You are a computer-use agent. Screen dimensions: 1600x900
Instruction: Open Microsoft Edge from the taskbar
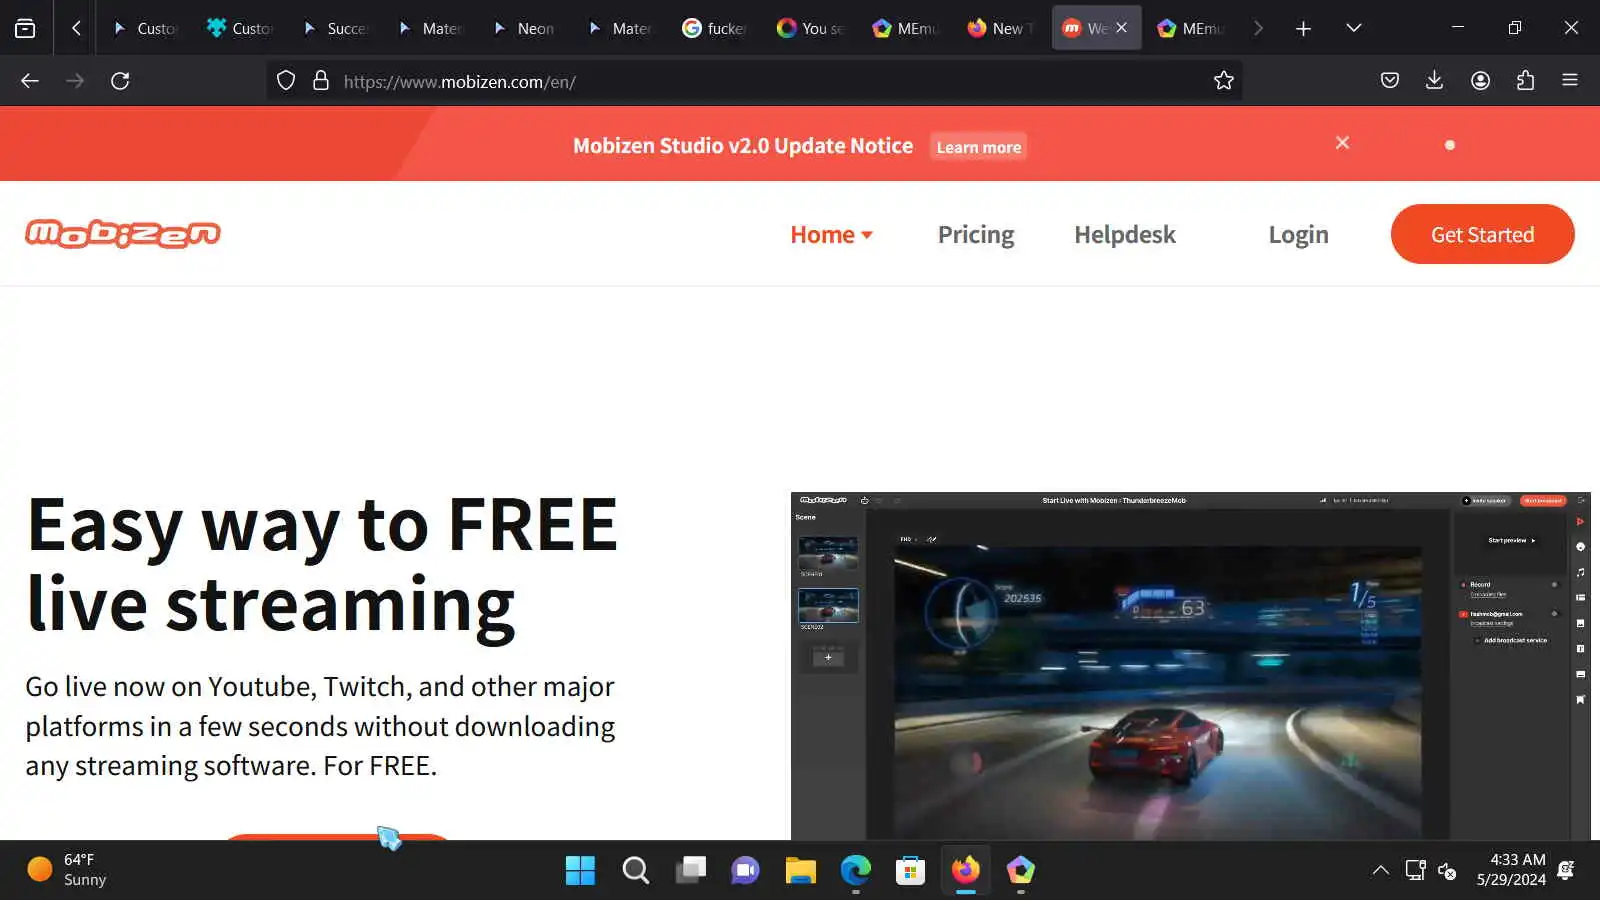pos(855,870)
